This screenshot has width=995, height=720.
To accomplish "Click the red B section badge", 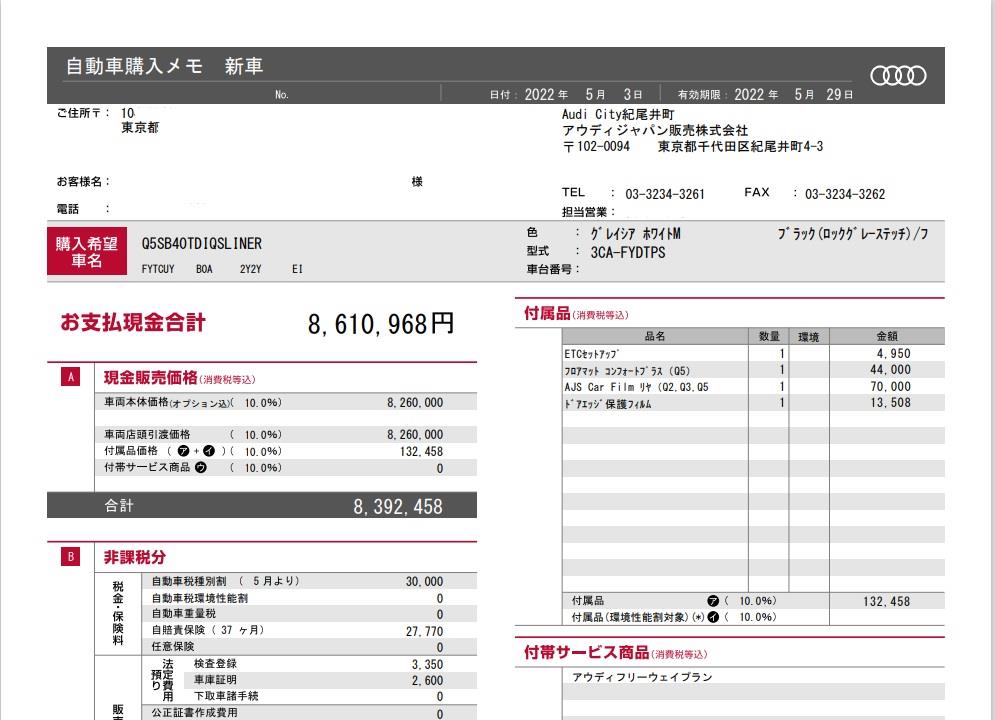I will (70, 556).
